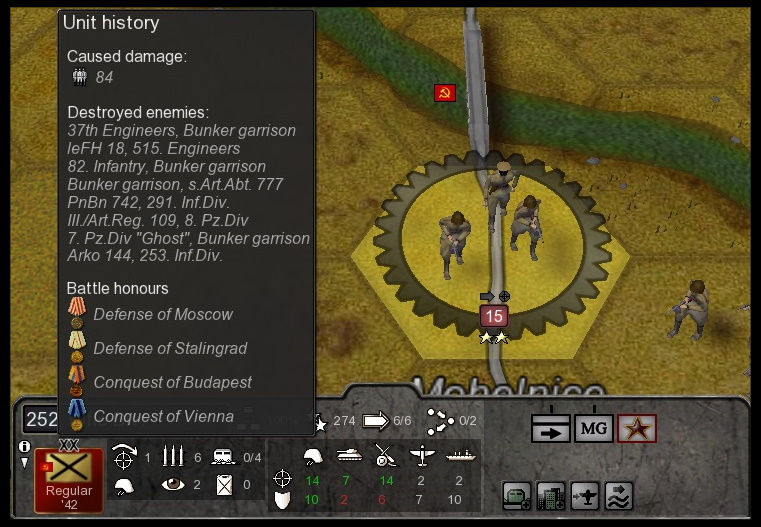Click the line '7. Pz.Div "Ghost", Bunker garrison'
This screenshot has height=527, width=761.
tap(188, 238)
